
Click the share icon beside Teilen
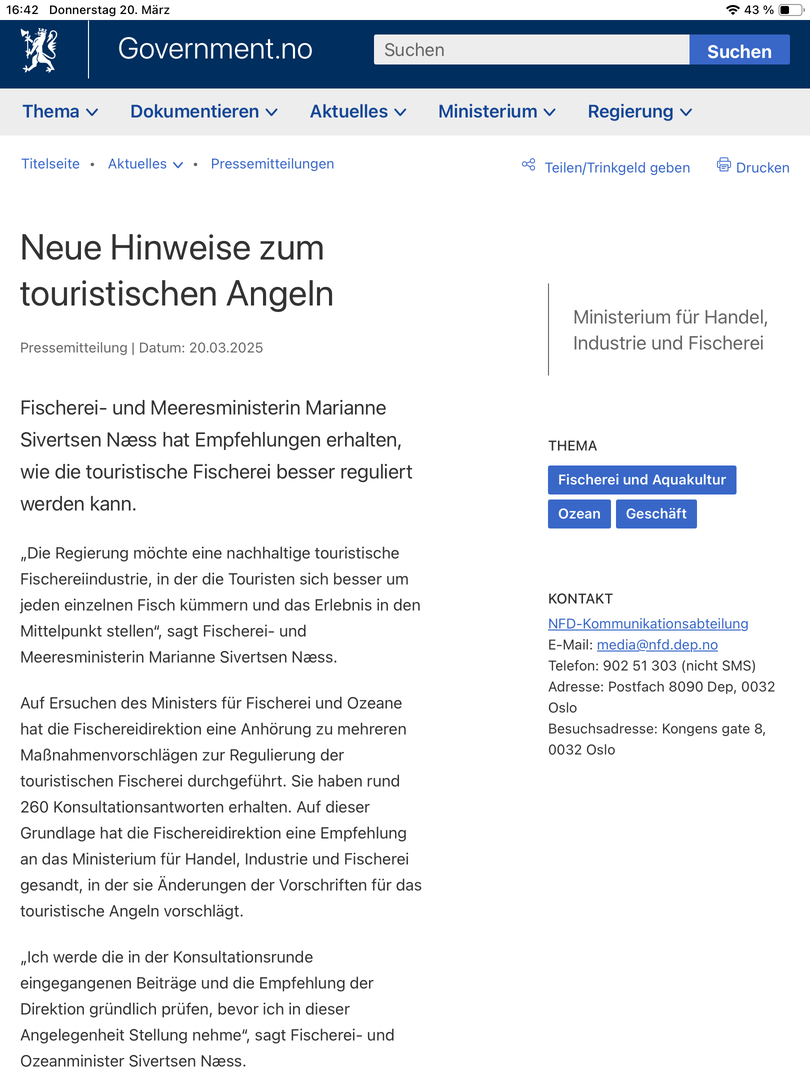[528, 165]
